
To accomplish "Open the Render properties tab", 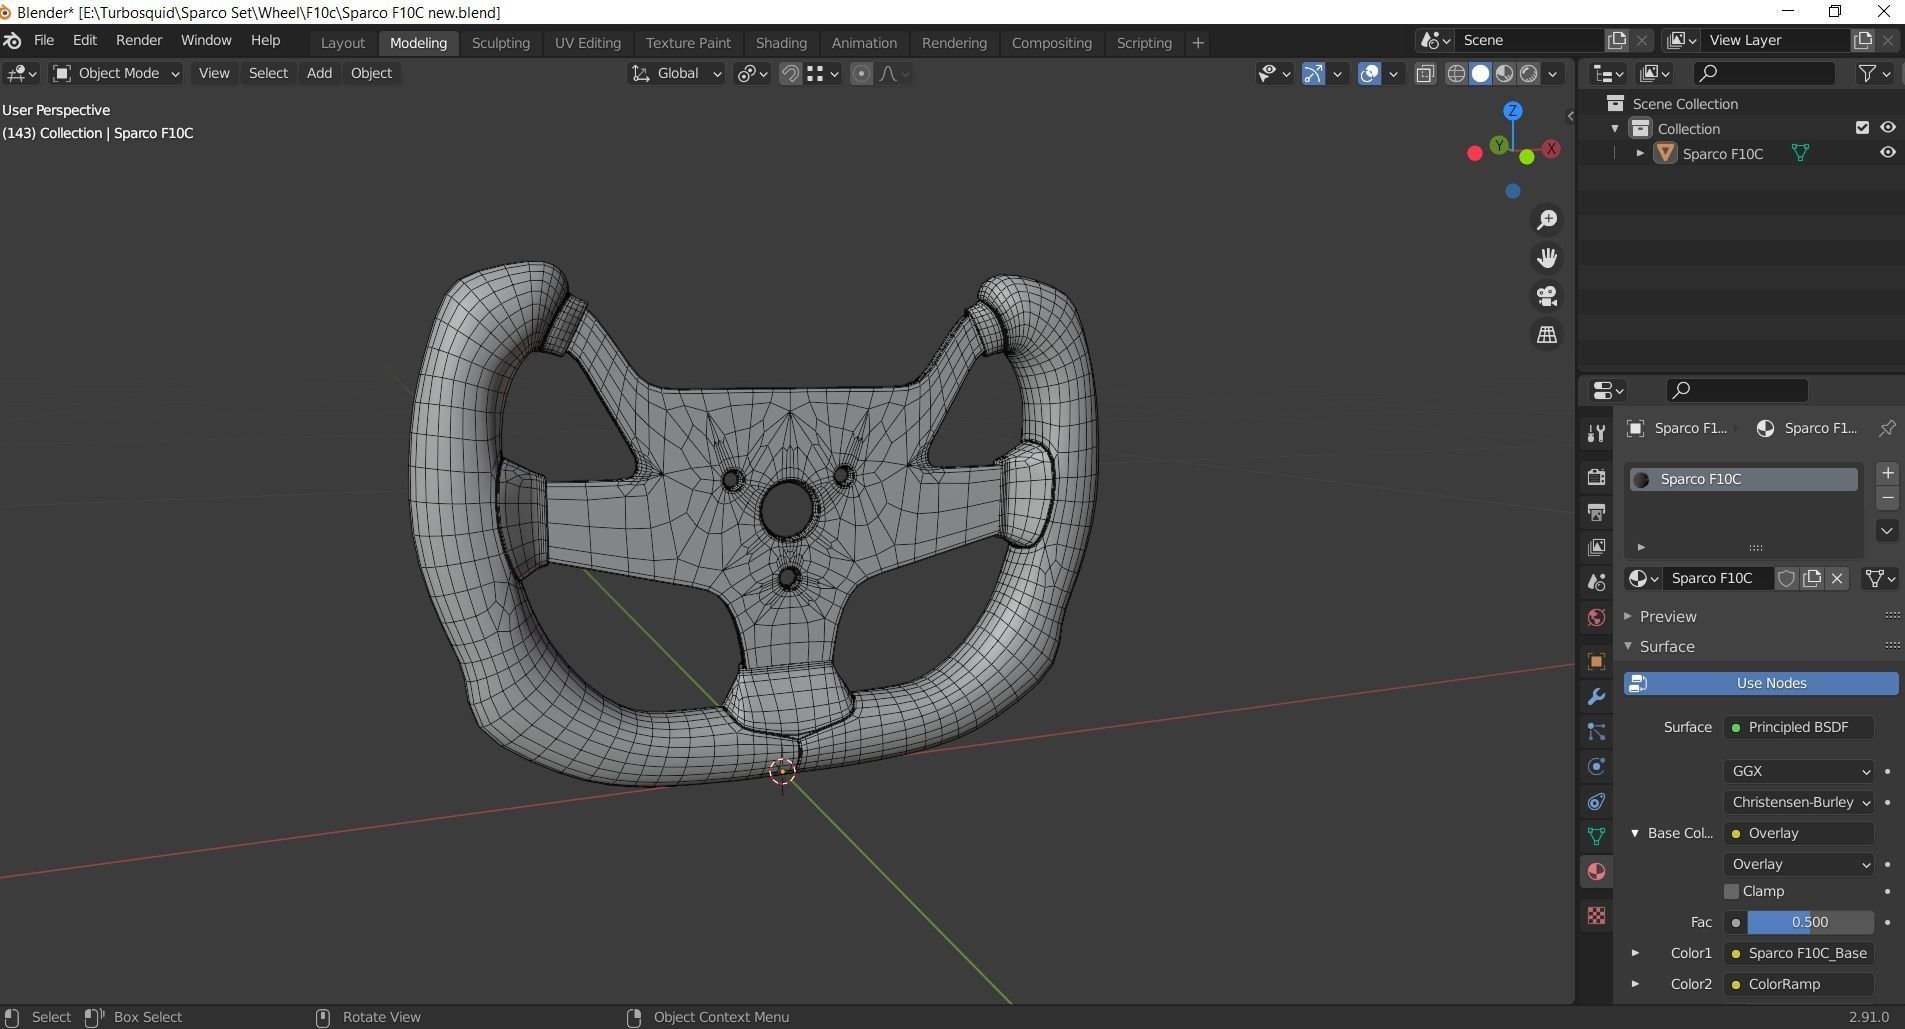I will click(1596, 477).
